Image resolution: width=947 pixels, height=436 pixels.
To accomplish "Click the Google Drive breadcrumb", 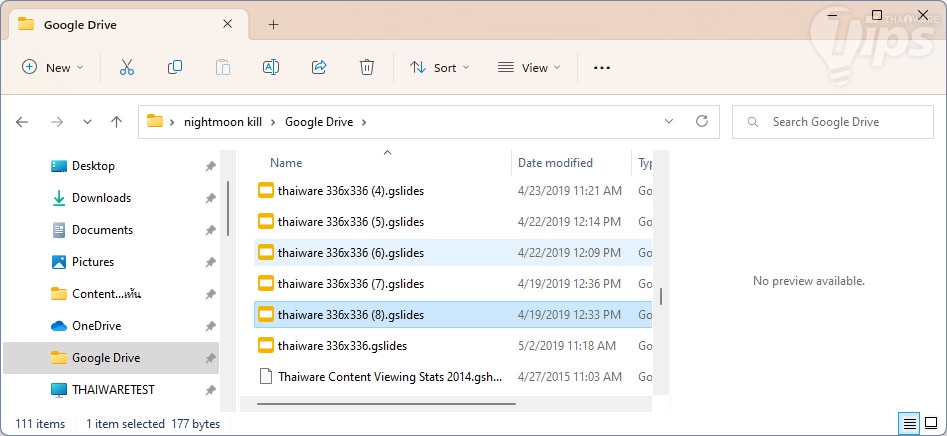I will click(x=319, y=122).
